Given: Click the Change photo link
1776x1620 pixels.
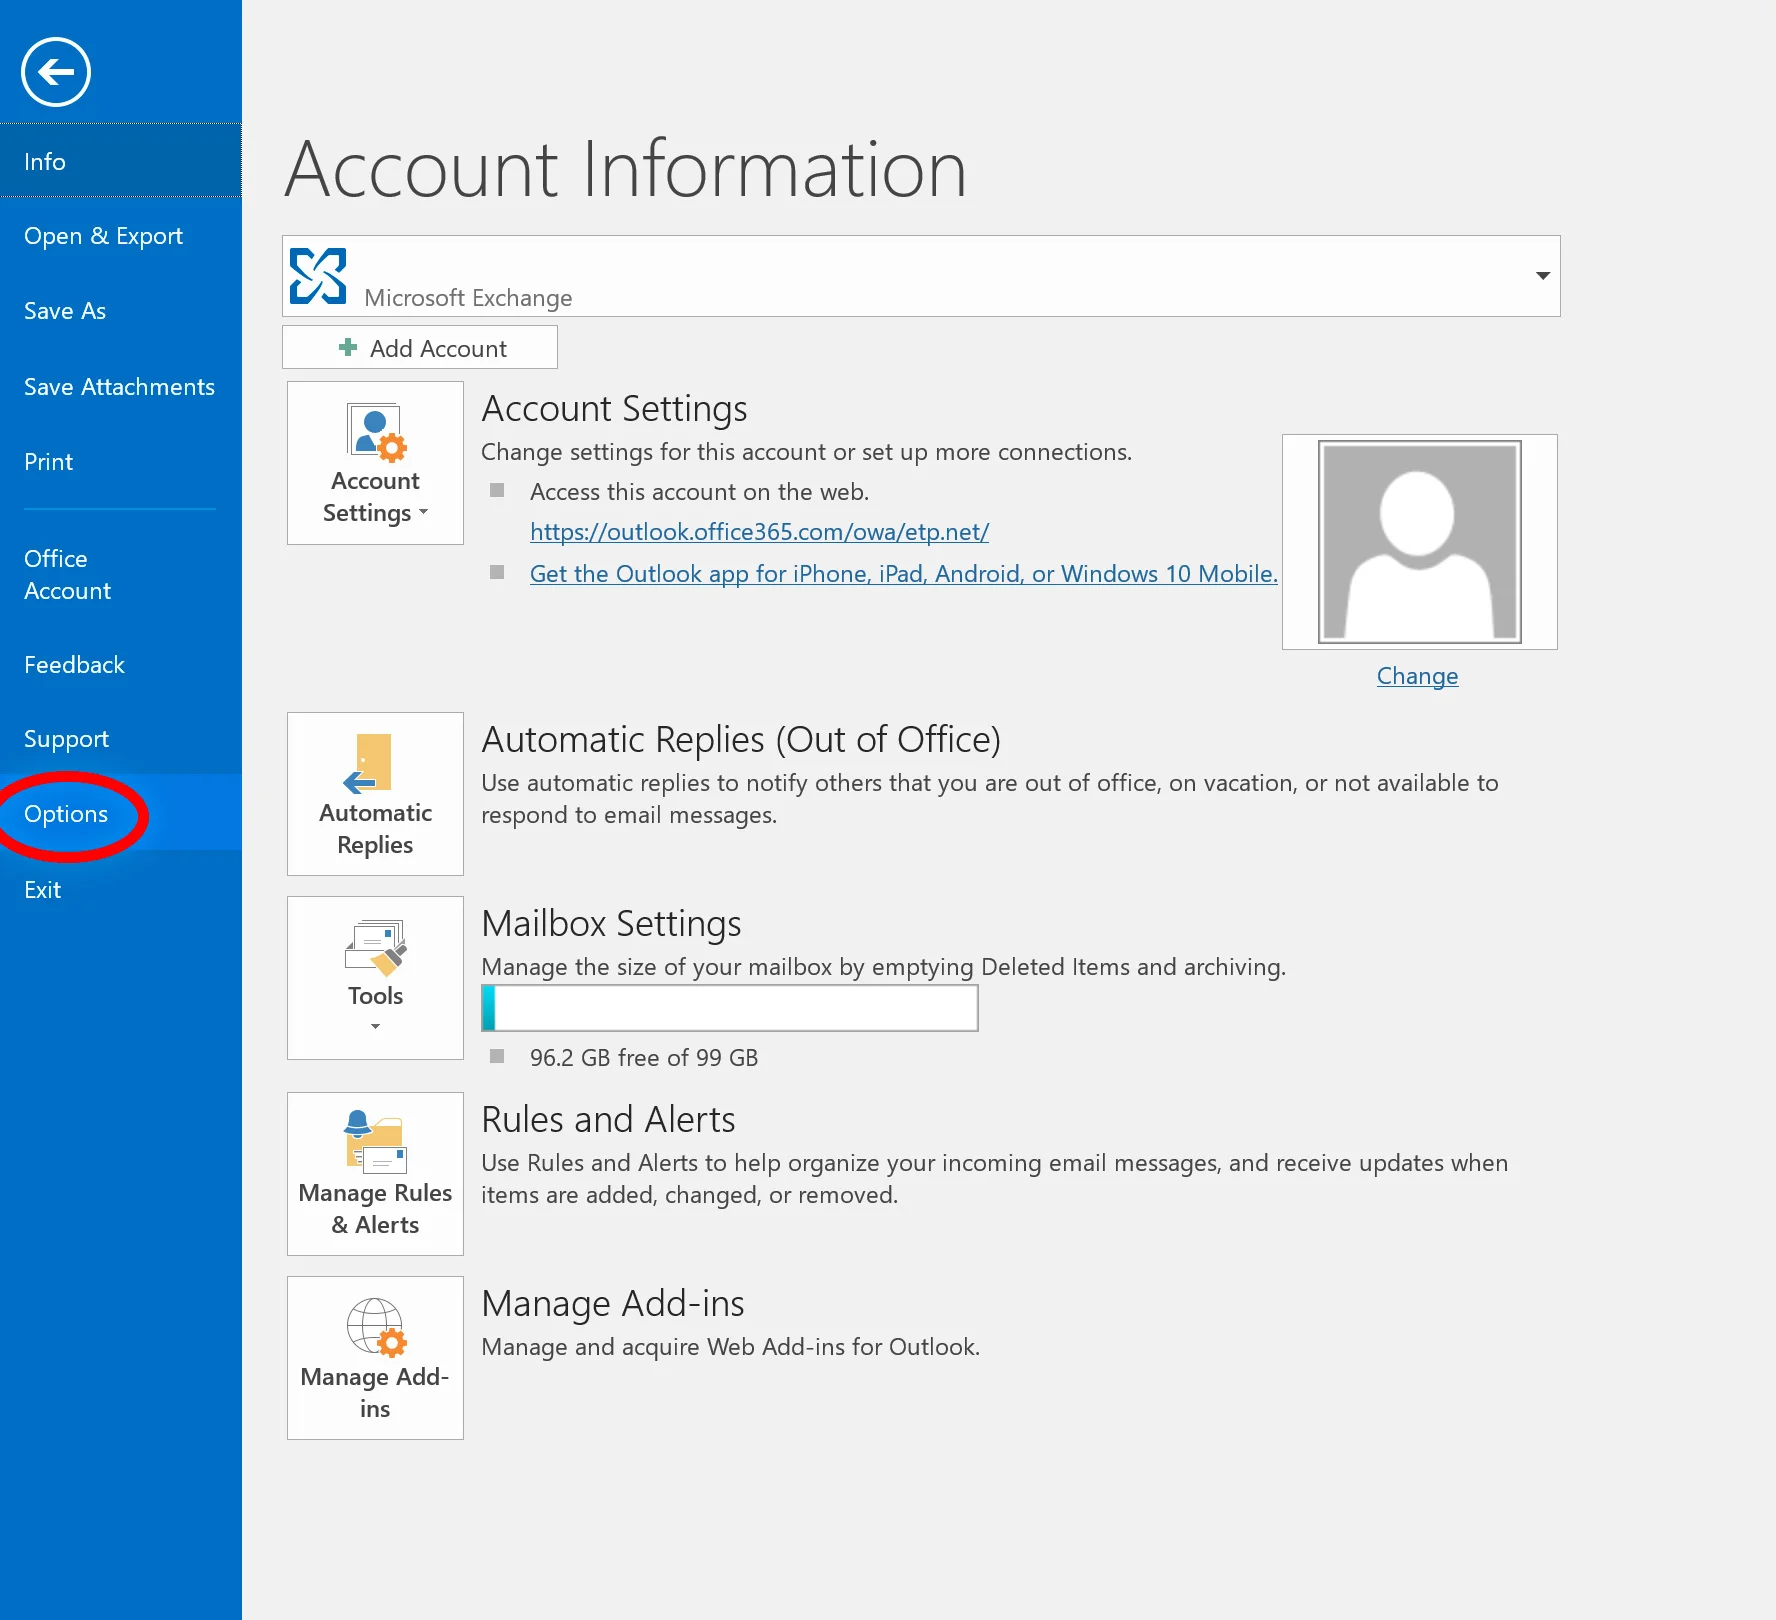Looking at the screenshot, I should (x=1418, y=676).
